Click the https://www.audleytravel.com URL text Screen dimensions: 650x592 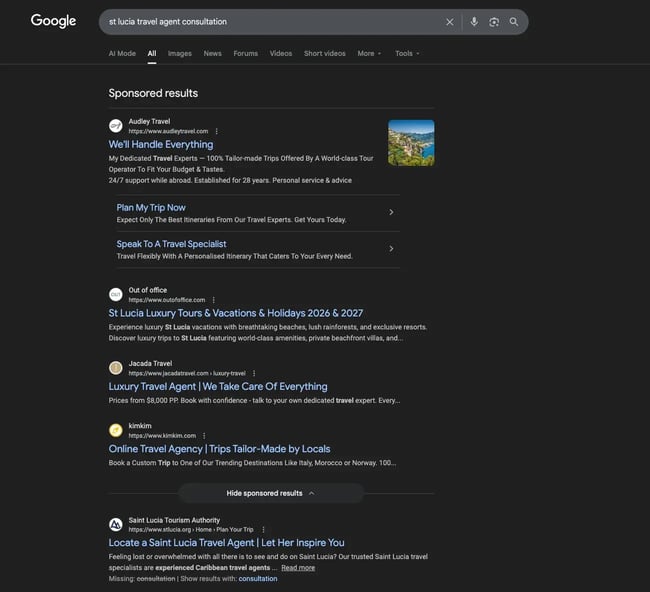pyautogui.click(x=168, y=131)
